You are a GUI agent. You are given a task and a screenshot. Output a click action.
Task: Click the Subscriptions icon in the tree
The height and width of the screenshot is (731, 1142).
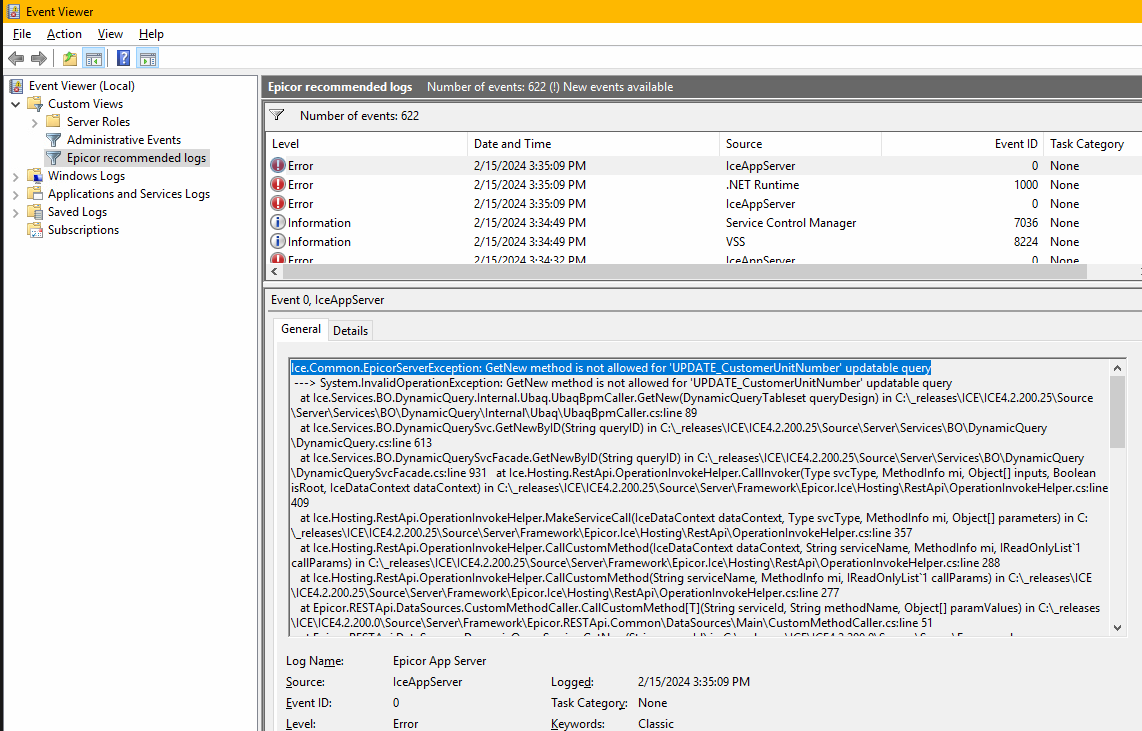click(35, 230)
